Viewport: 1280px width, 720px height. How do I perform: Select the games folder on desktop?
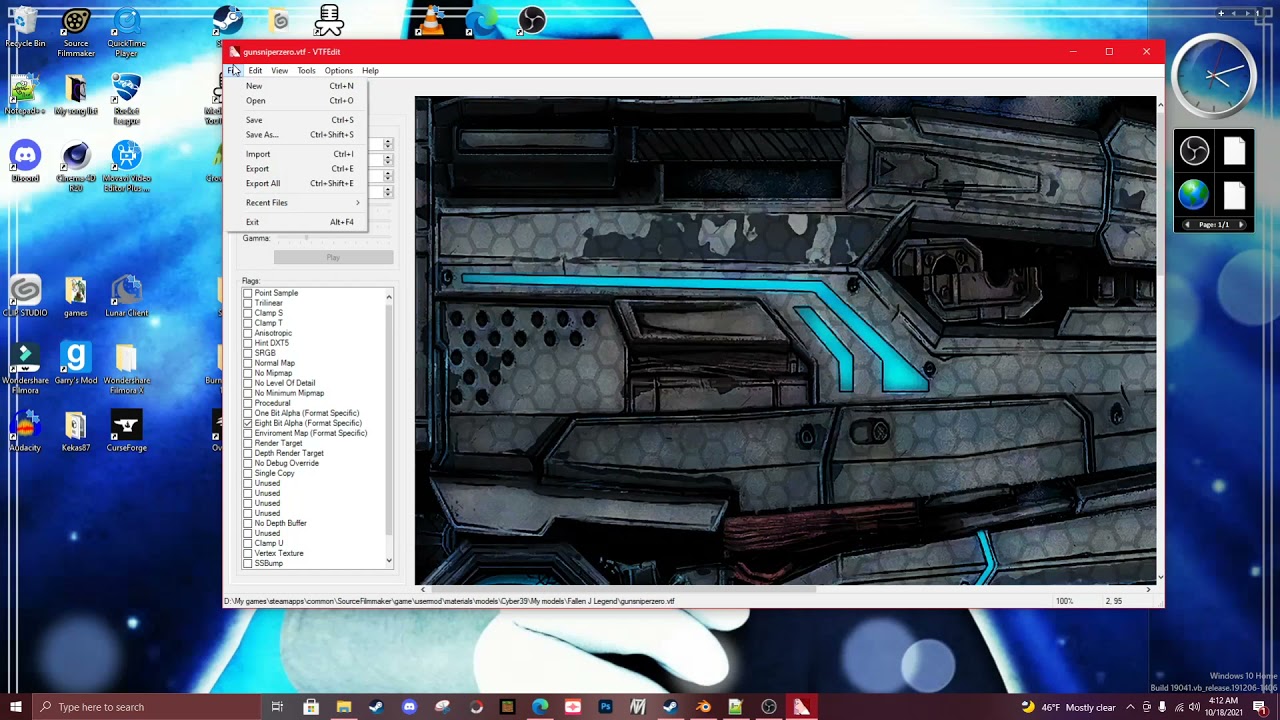click(76, 297)
